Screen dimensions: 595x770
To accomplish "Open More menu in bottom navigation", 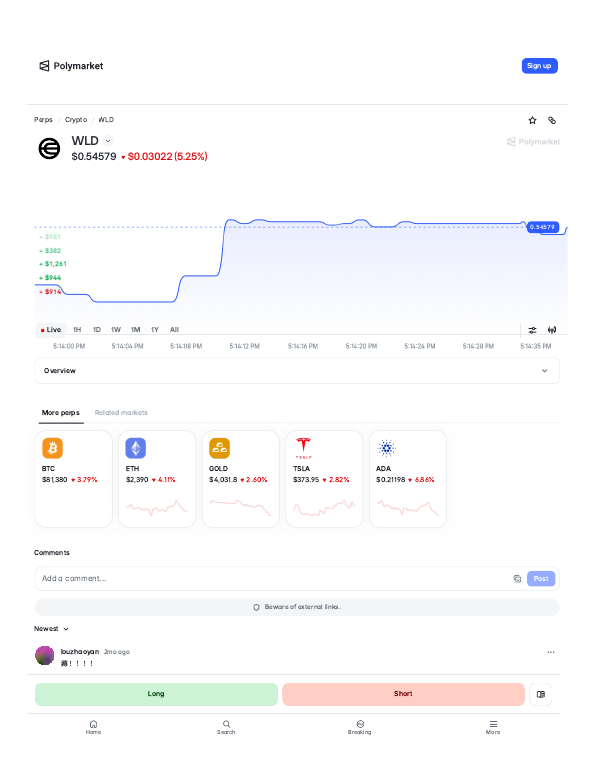I will click(493, 727).
